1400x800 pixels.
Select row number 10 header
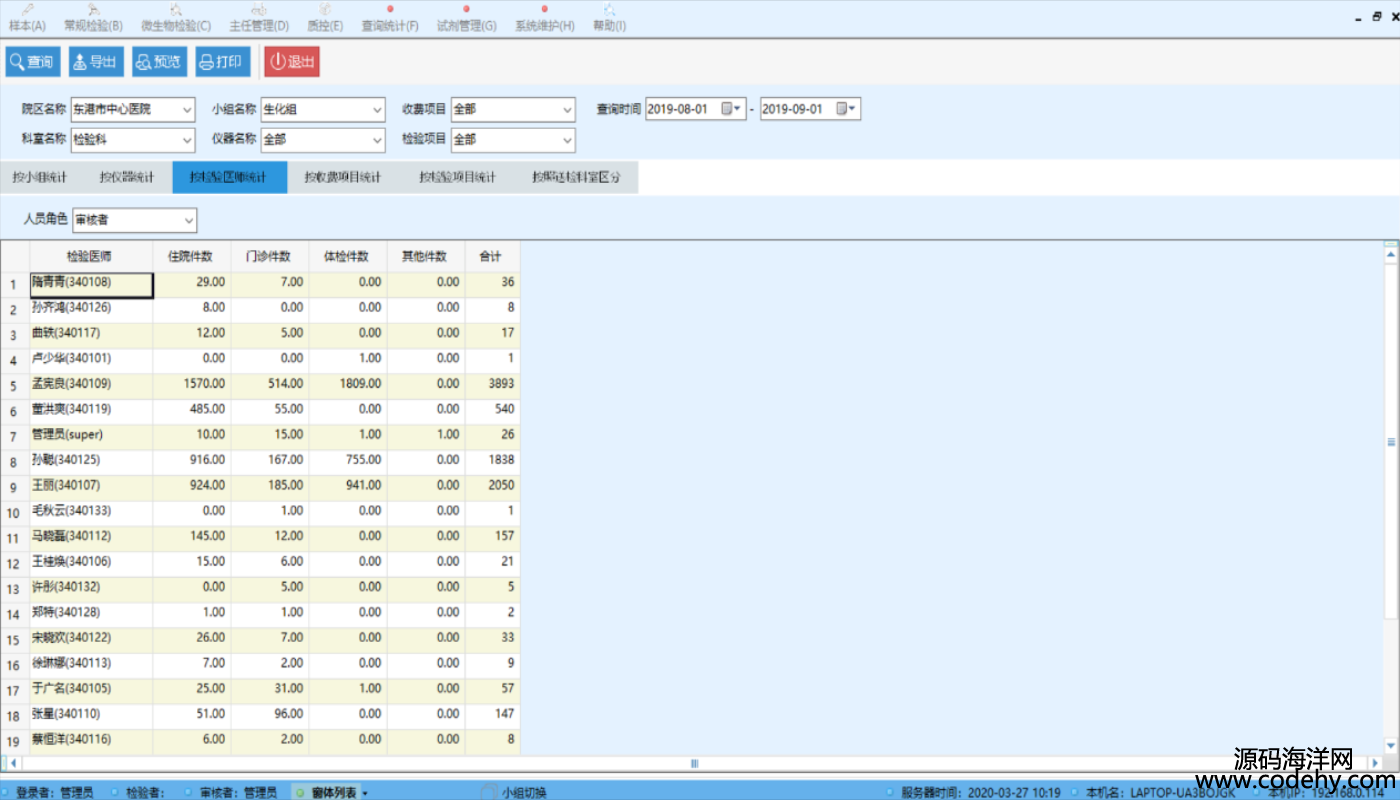point(15,513)
